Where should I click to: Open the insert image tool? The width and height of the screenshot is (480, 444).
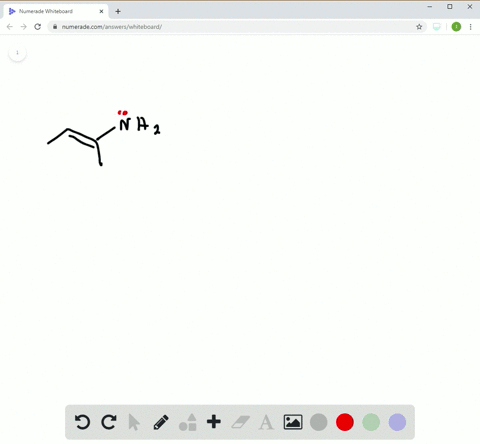[293, 422]
